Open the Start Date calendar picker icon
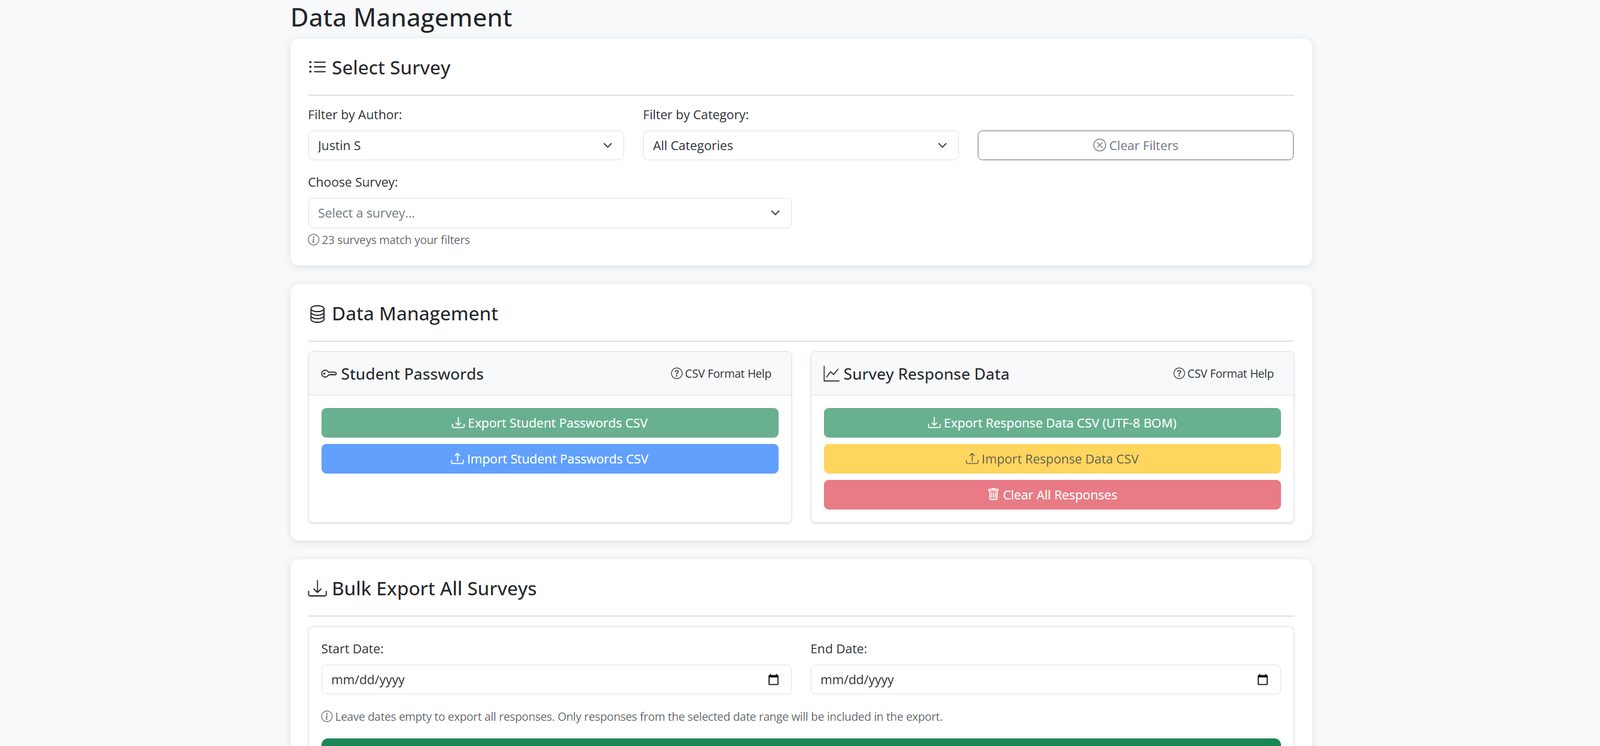This screenshot has height=746, width=1600. click(x=773, y=680)
